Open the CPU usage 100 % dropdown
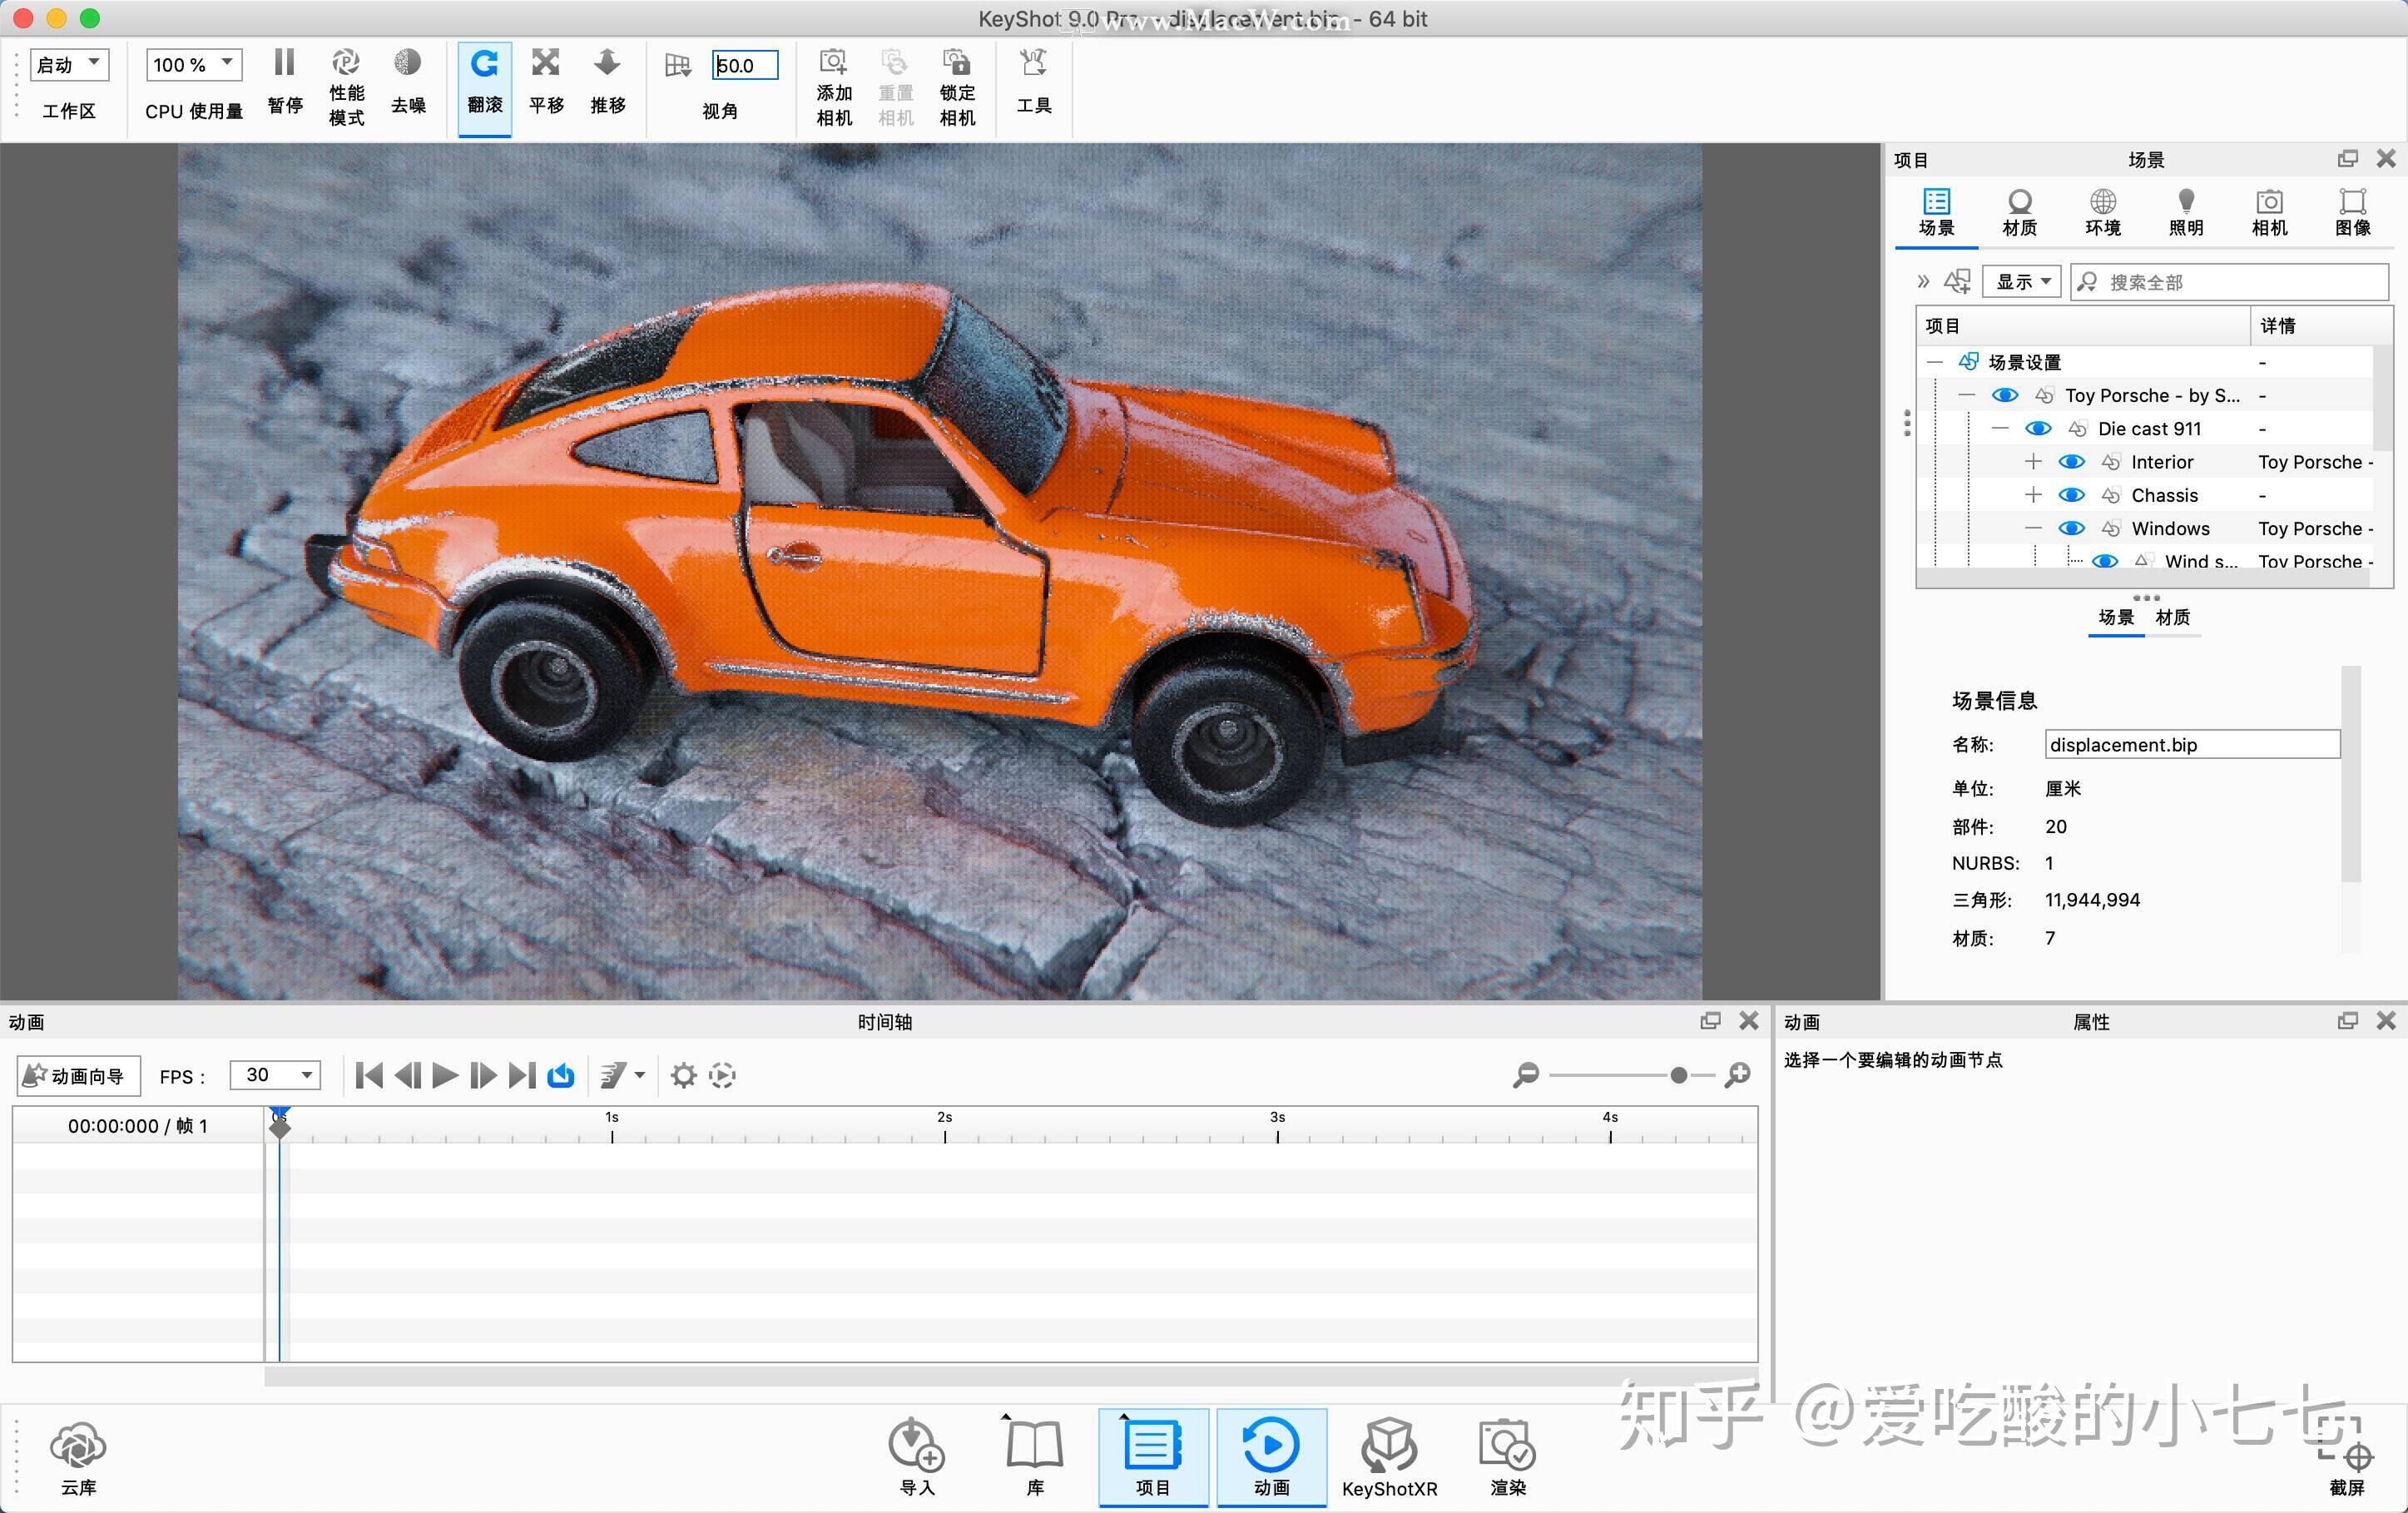This screenshot has height=1513, width=2408. click(194, 65)
